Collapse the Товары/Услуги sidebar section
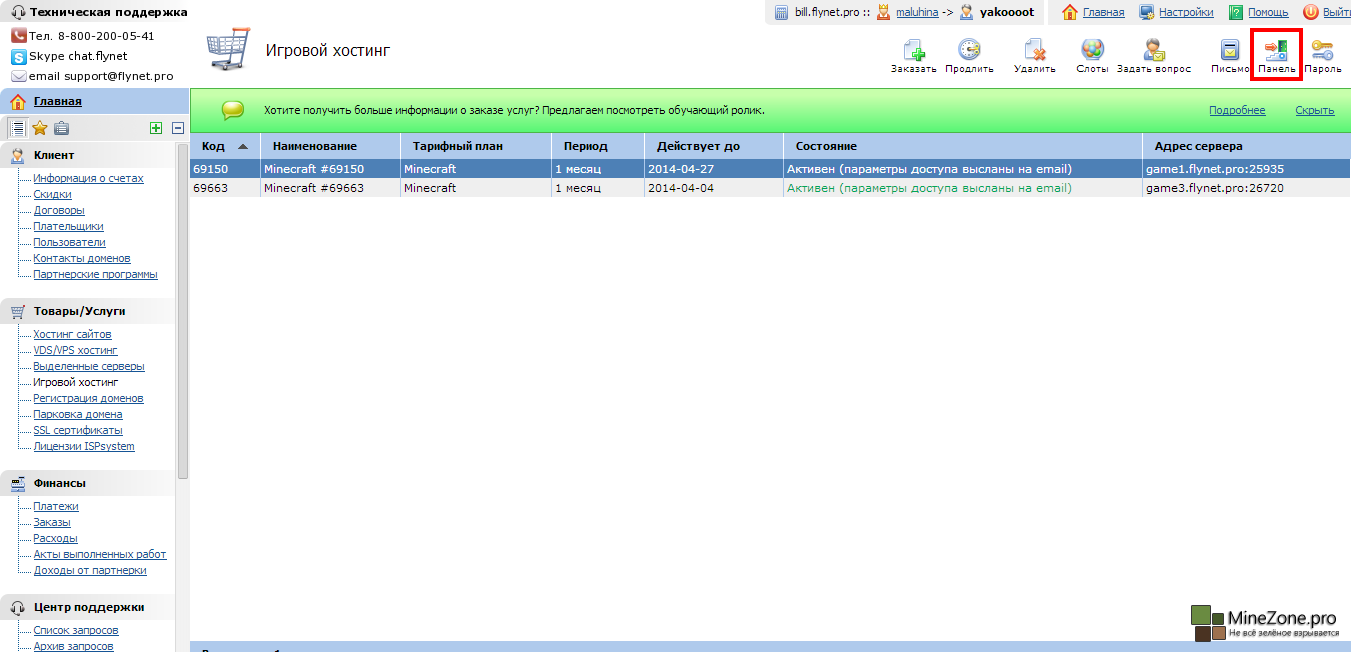The width and height of the screenshot is (1351, 652). [79, 311]
